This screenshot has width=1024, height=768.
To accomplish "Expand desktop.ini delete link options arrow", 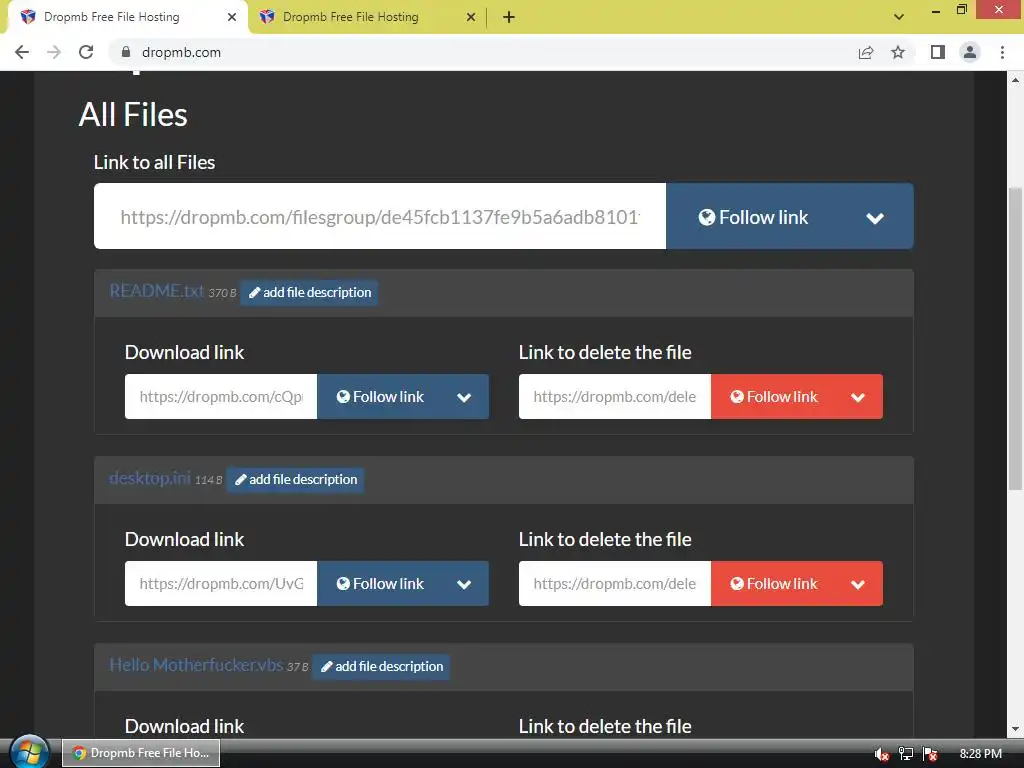I will pos(858,584).
